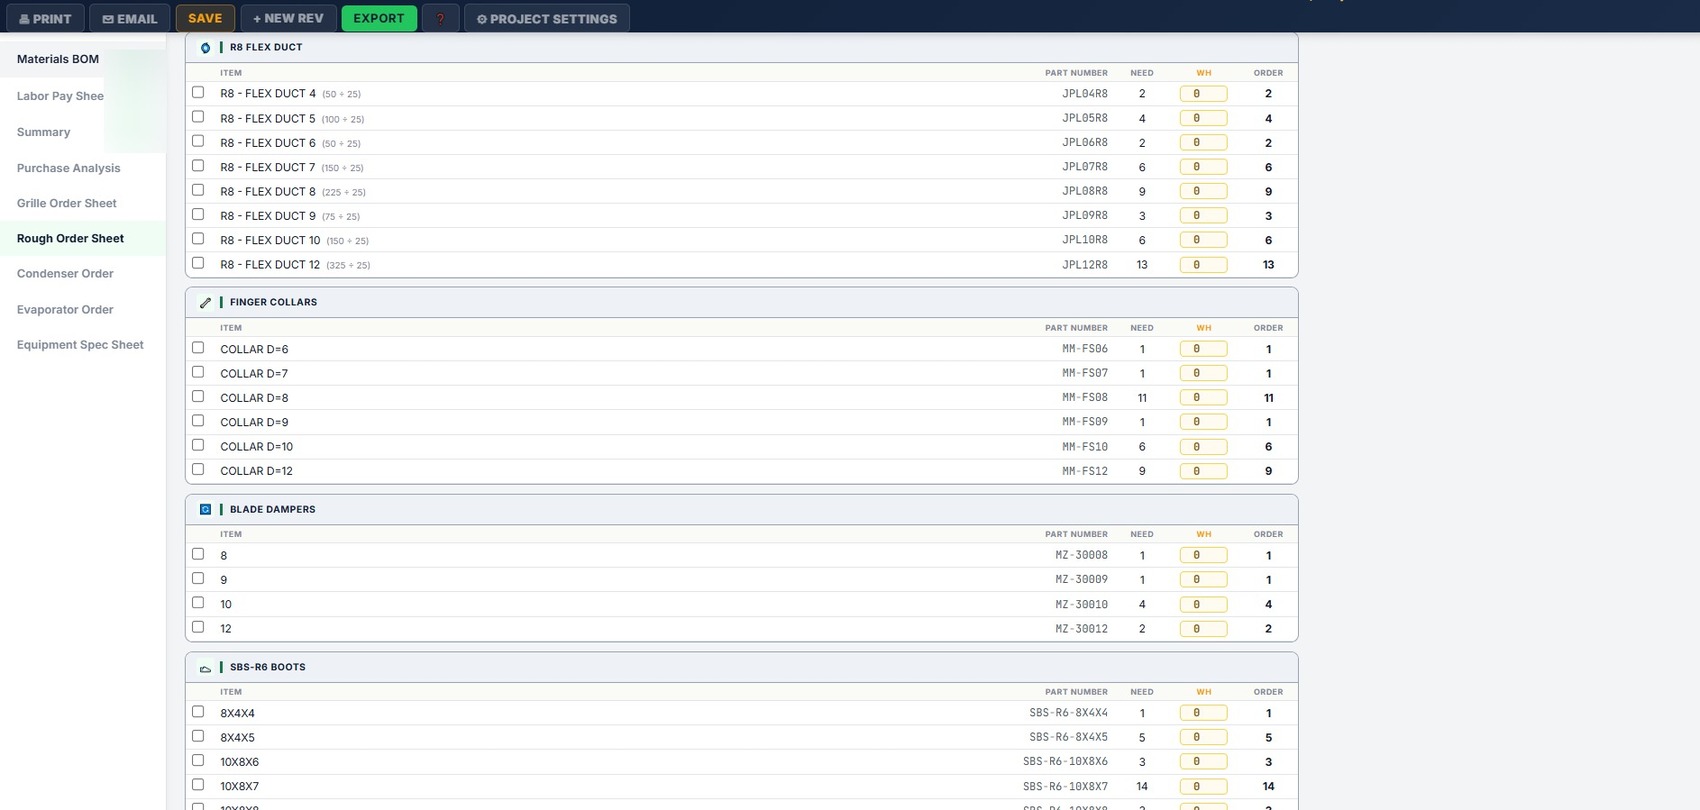The width and height of the screenshot is (1700, 810).
Task: Check the R8 - FLEX DUCT 12 row
Action: (198, 263)
